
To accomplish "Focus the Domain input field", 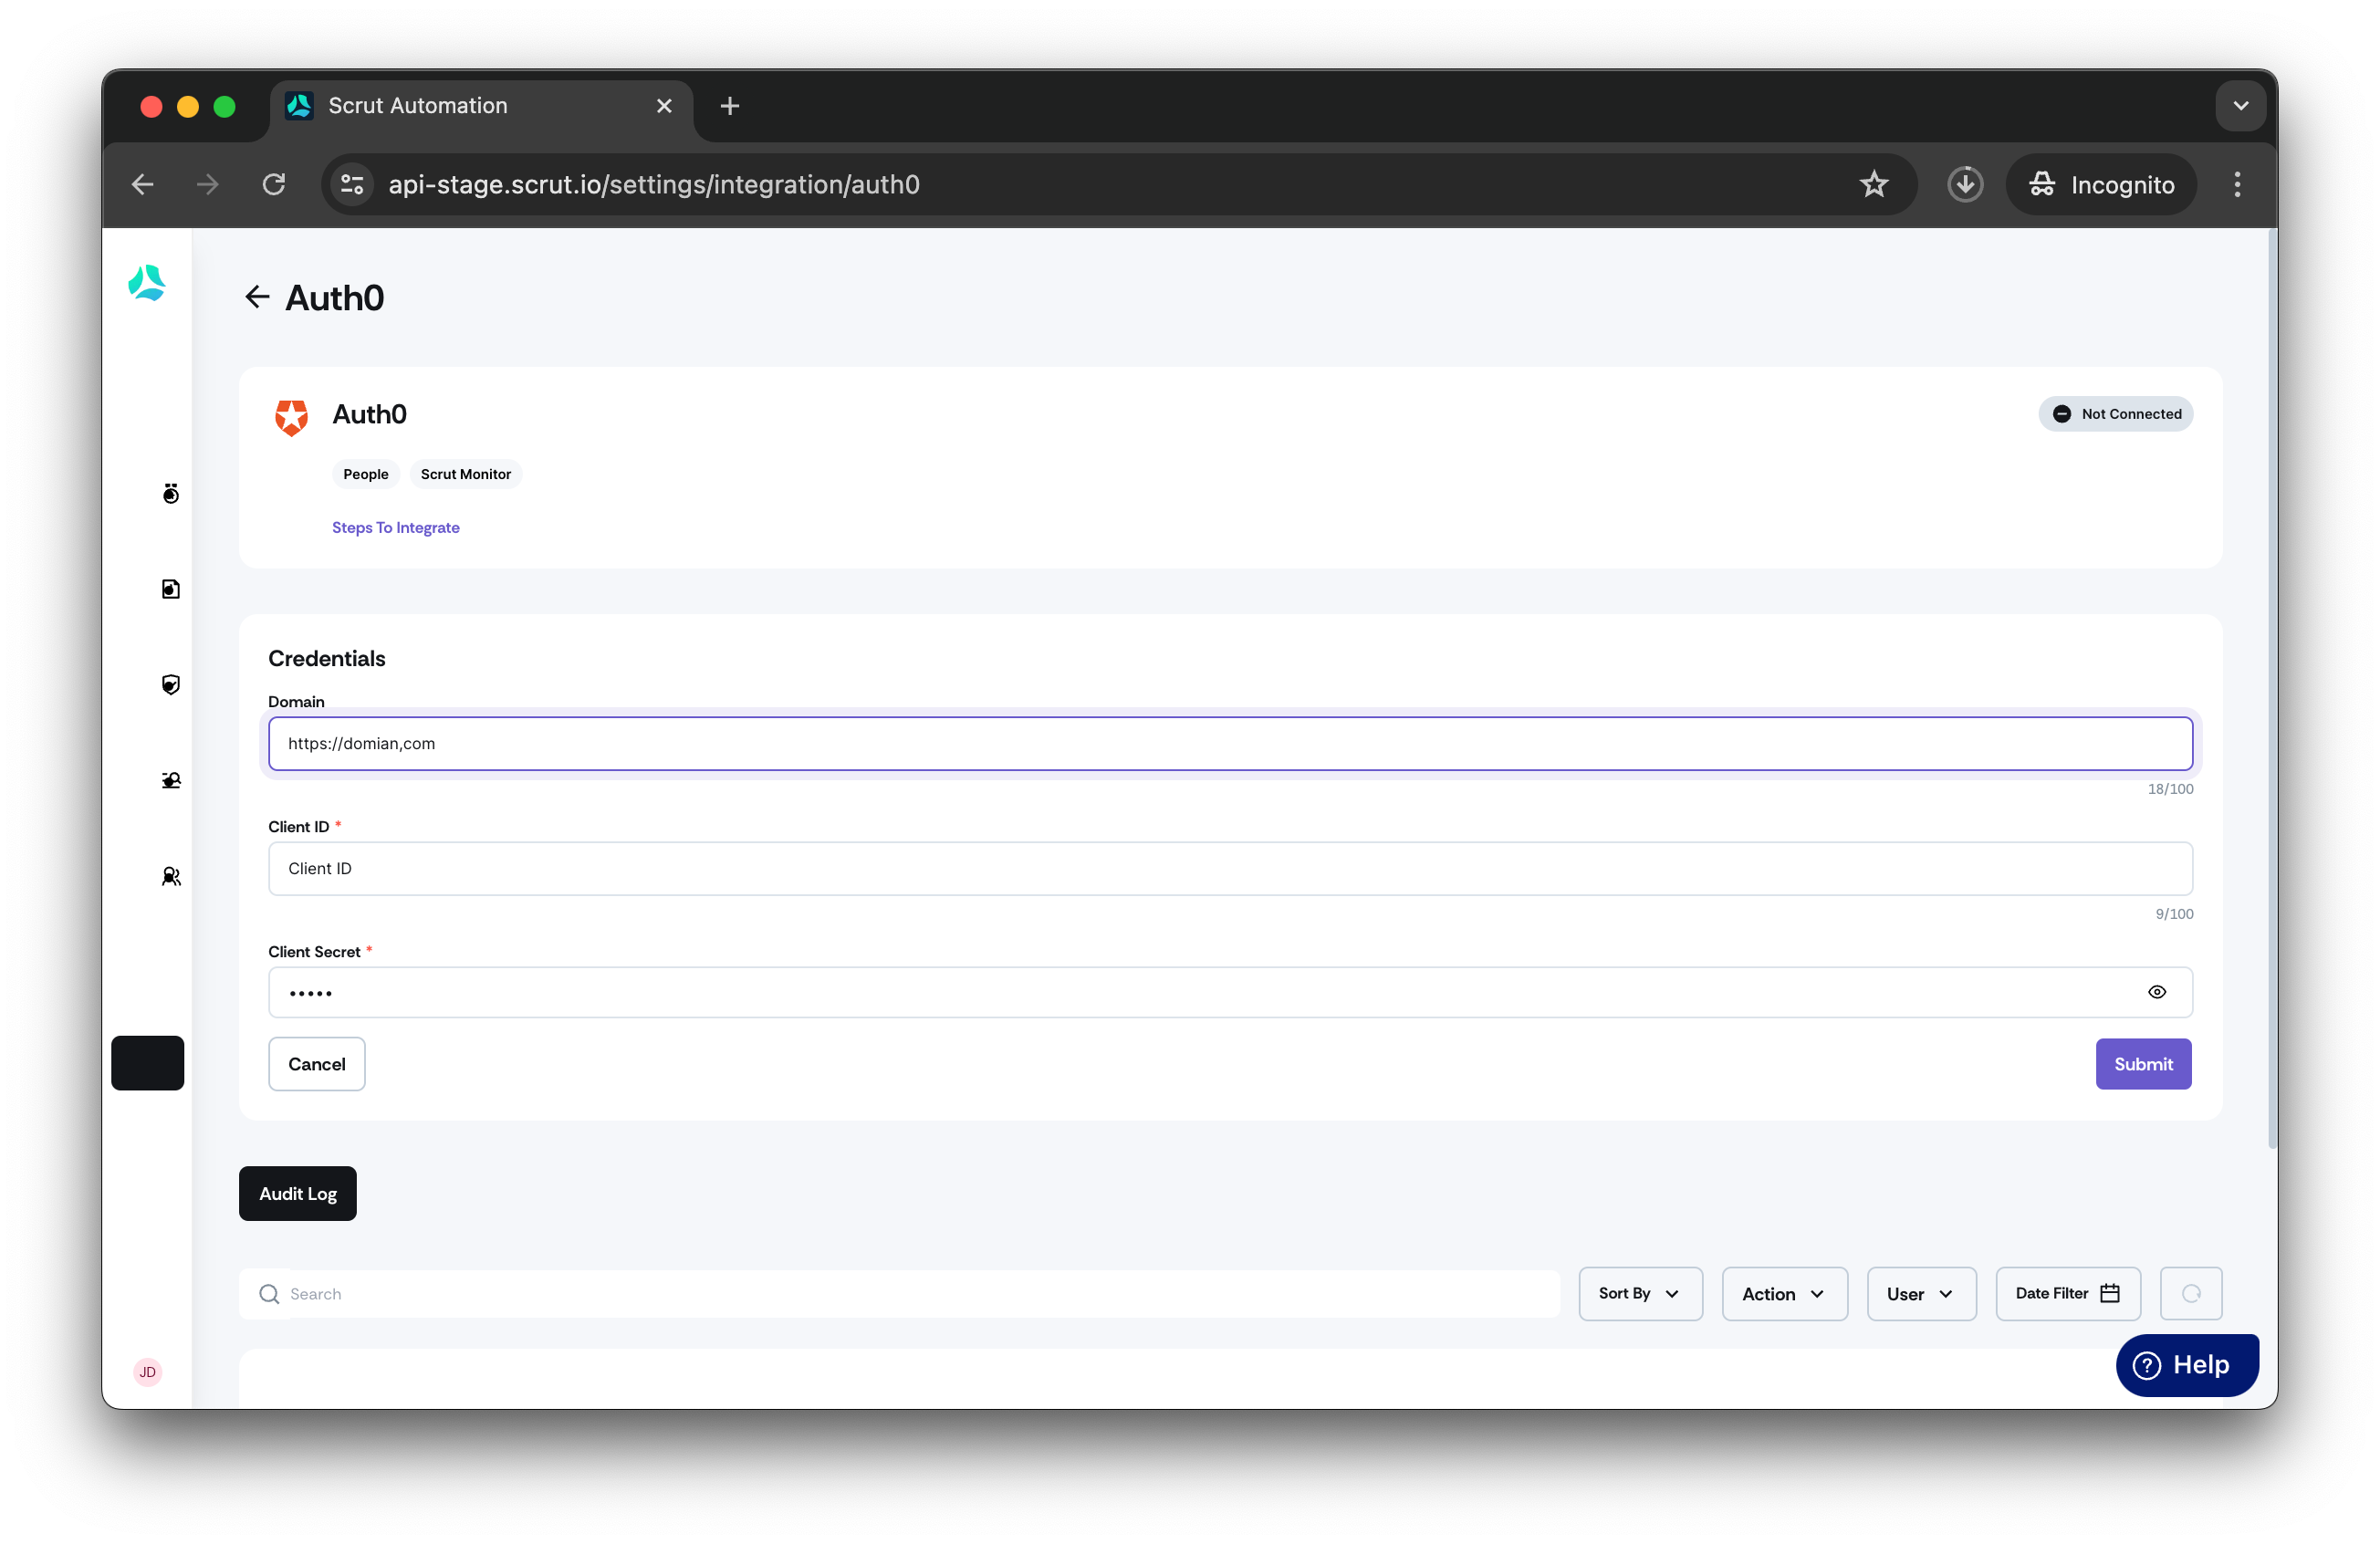I will (x=1230, y=743).
